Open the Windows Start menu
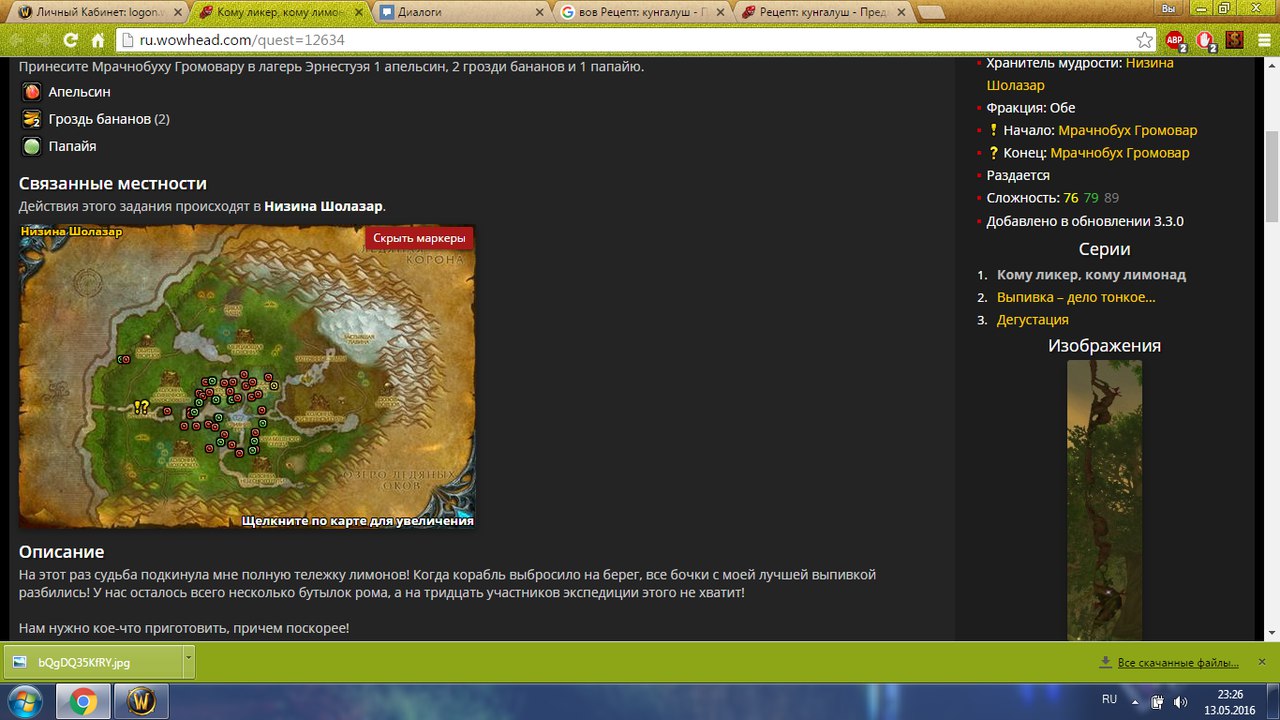Image resolution: width=1280 pixels, height=720 pixels. [24, 701]
